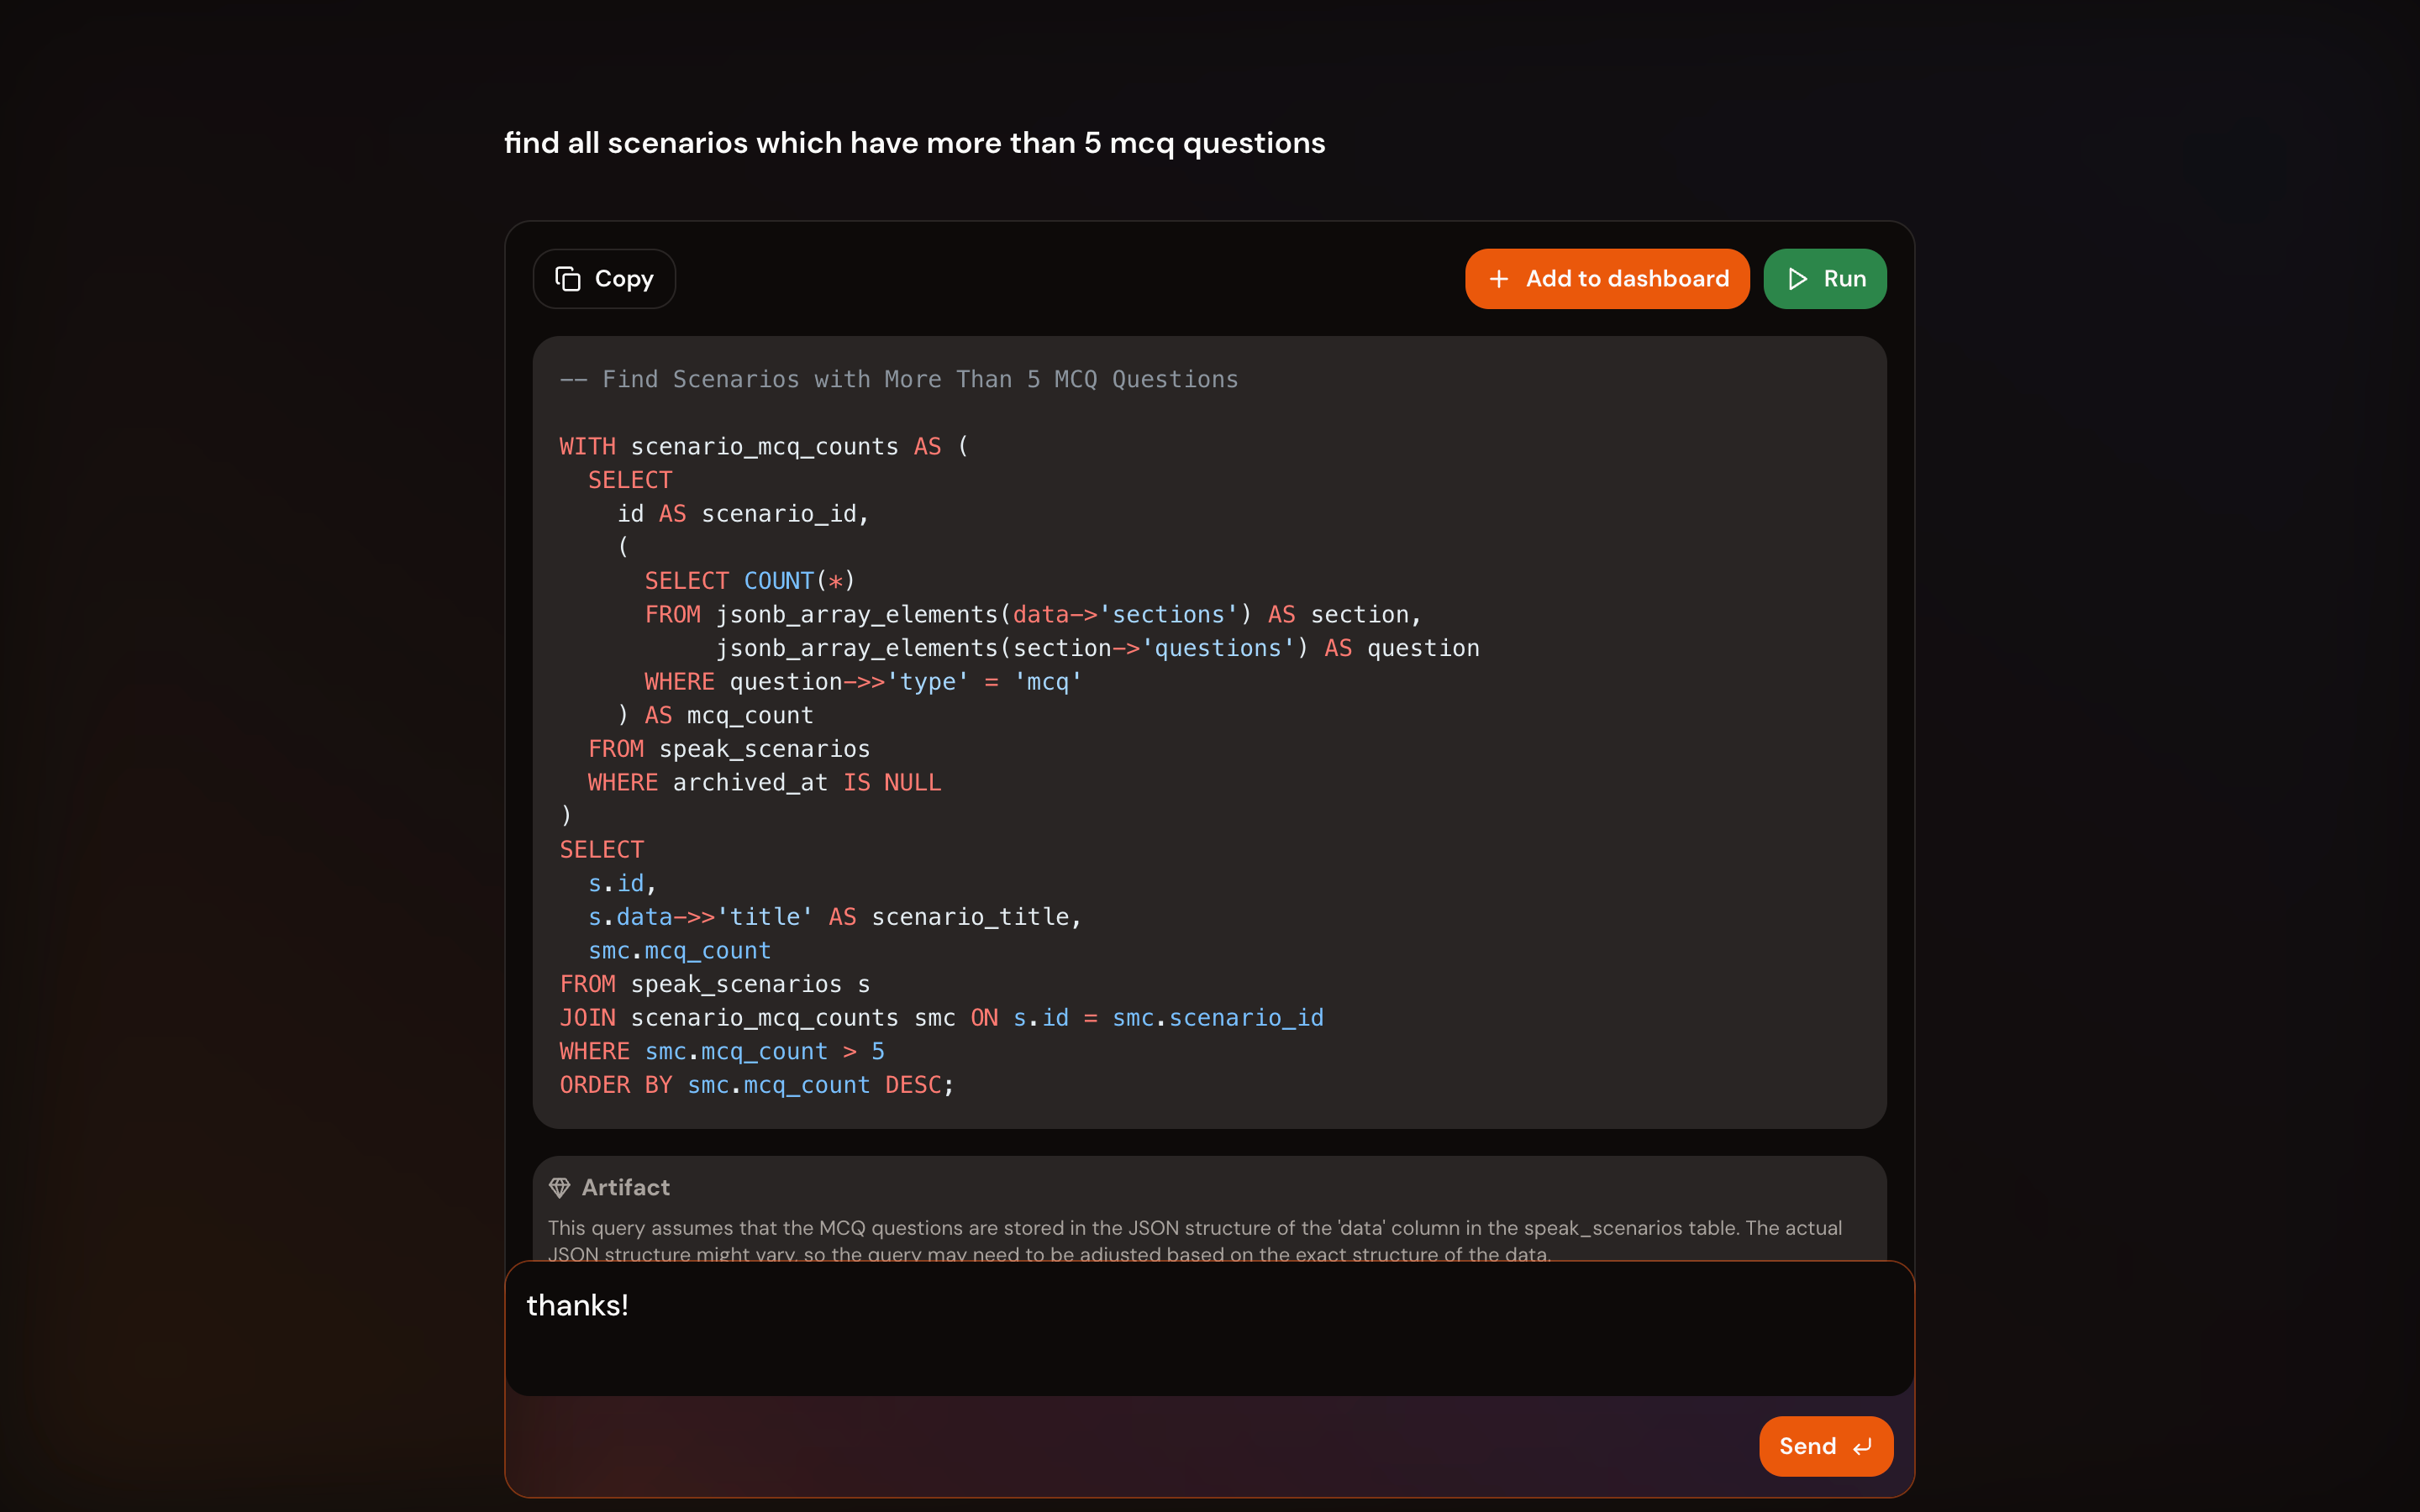
Task: Click the prompt about mcq questions
Action: click(914, 143)
